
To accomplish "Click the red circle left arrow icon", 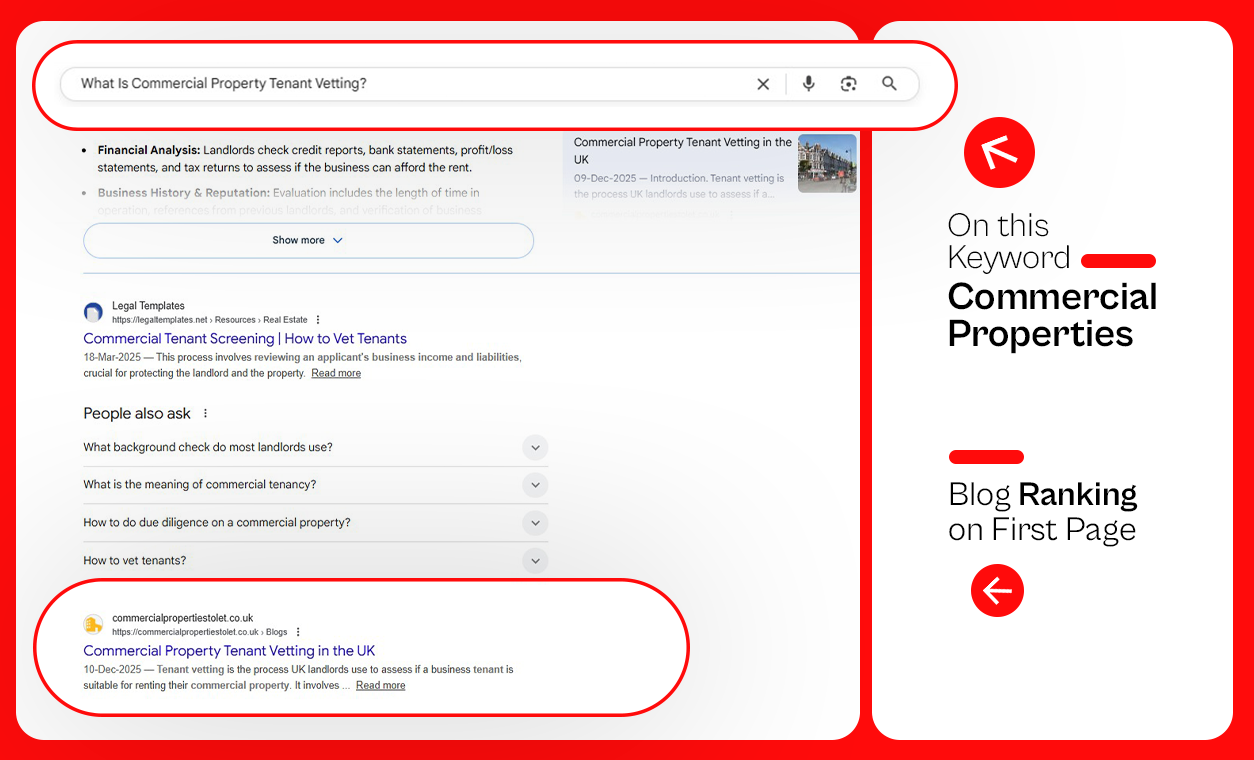I will tap(997, 591).
